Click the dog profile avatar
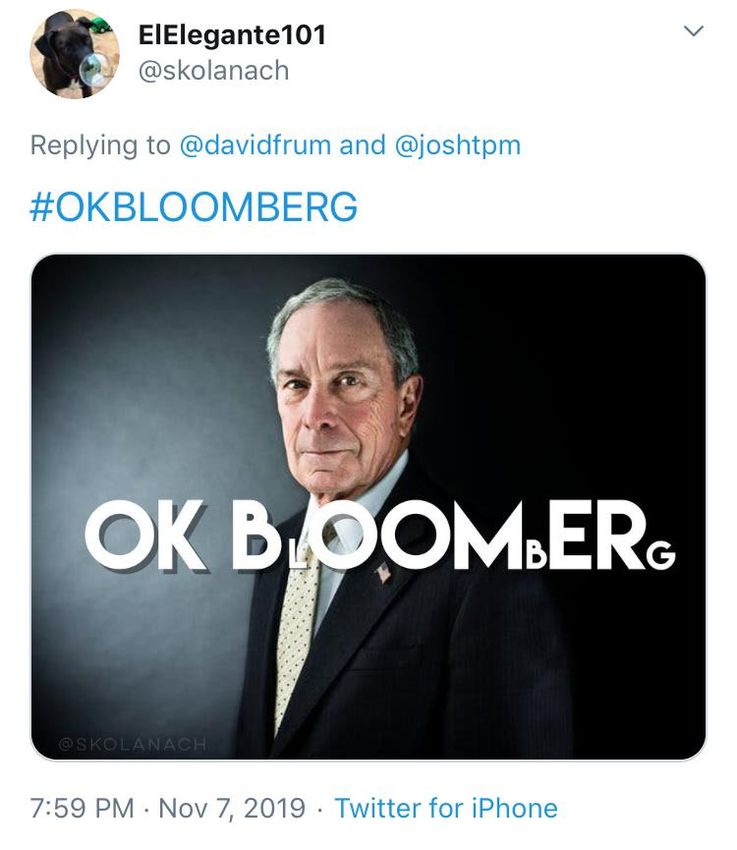Viewport: 737px width, 850px height. (75, 54)
